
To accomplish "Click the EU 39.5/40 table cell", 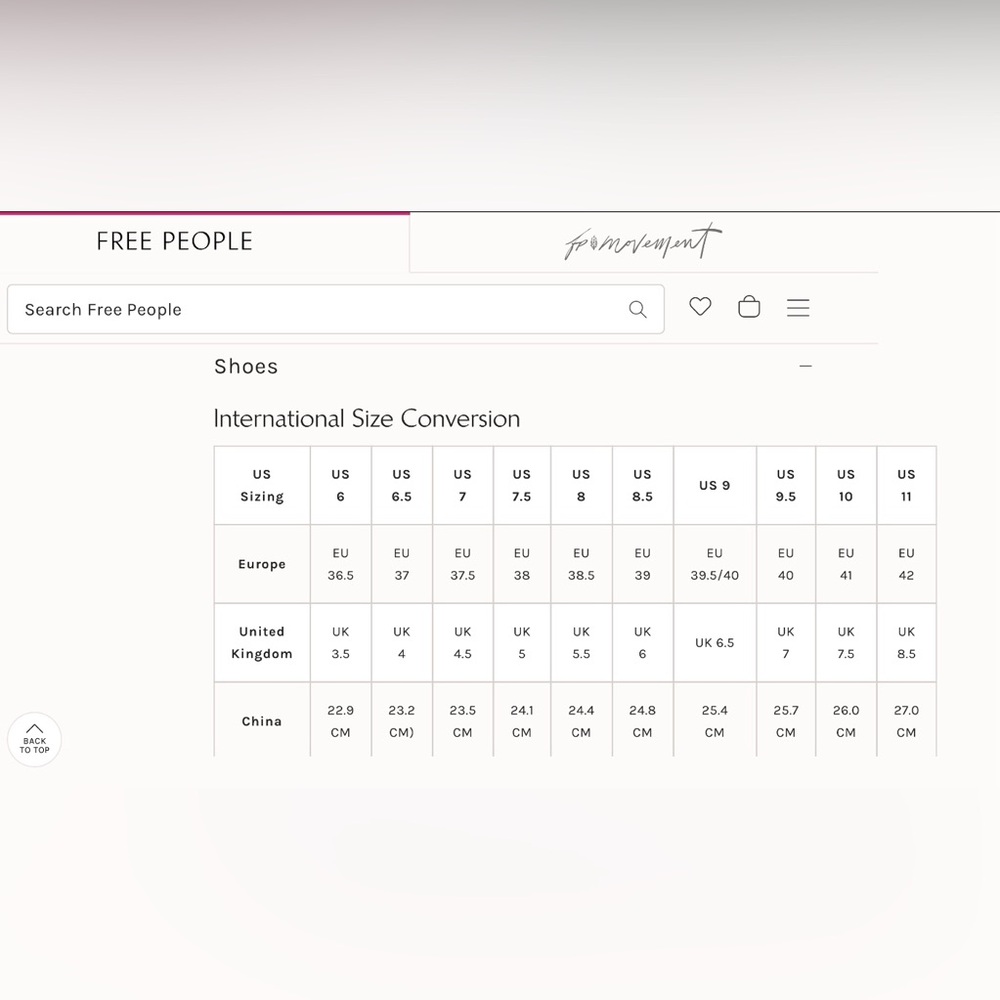I will point(714,564).
